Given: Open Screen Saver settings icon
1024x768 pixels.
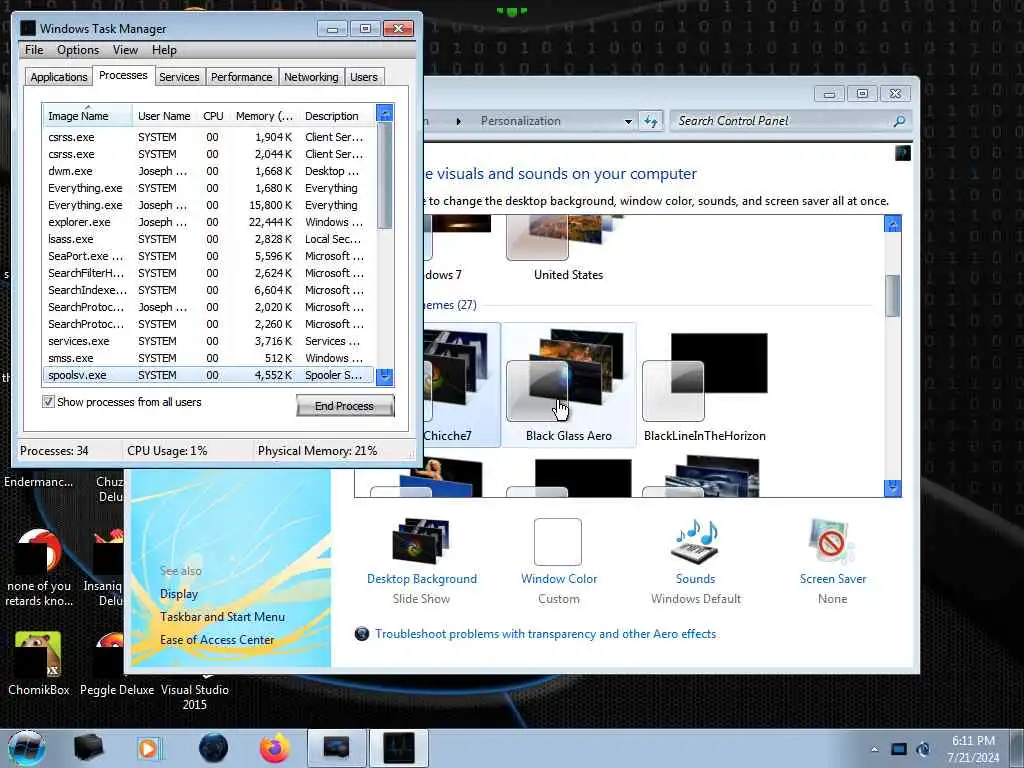Looking at the screenshot, I should coord(831,541).
